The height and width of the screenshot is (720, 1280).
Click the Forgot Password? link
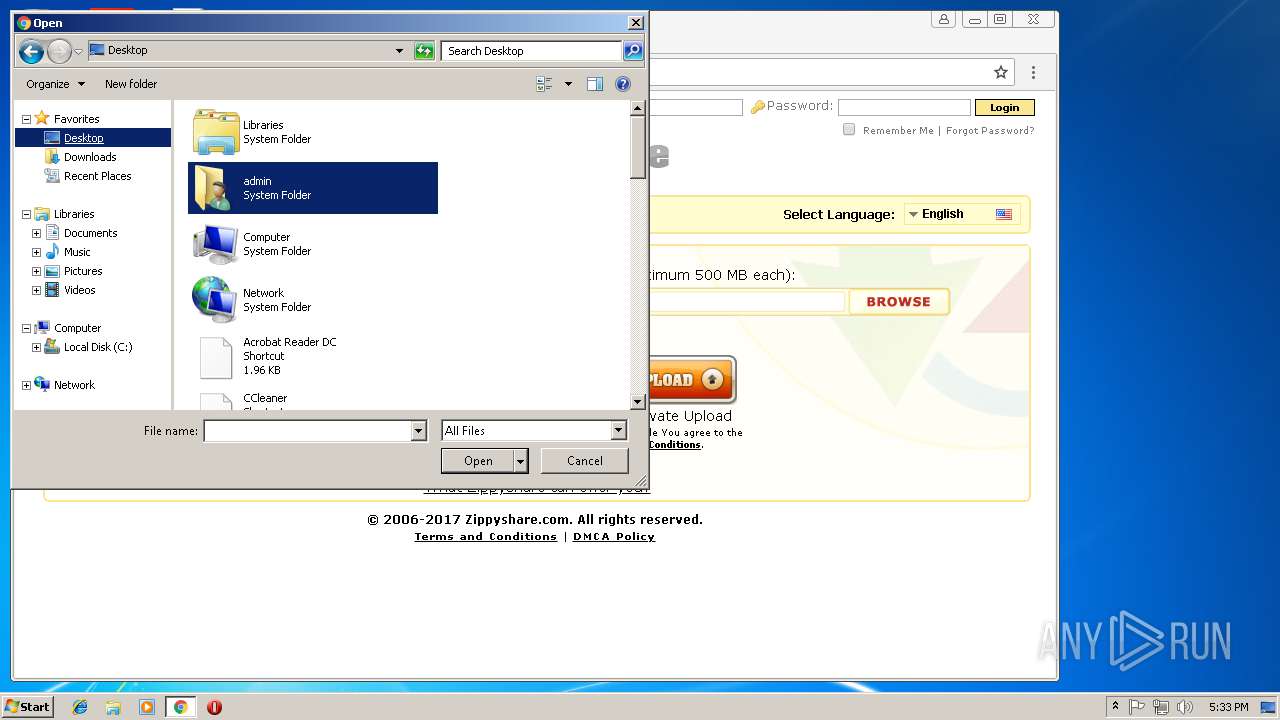click(x=990, y=130)
